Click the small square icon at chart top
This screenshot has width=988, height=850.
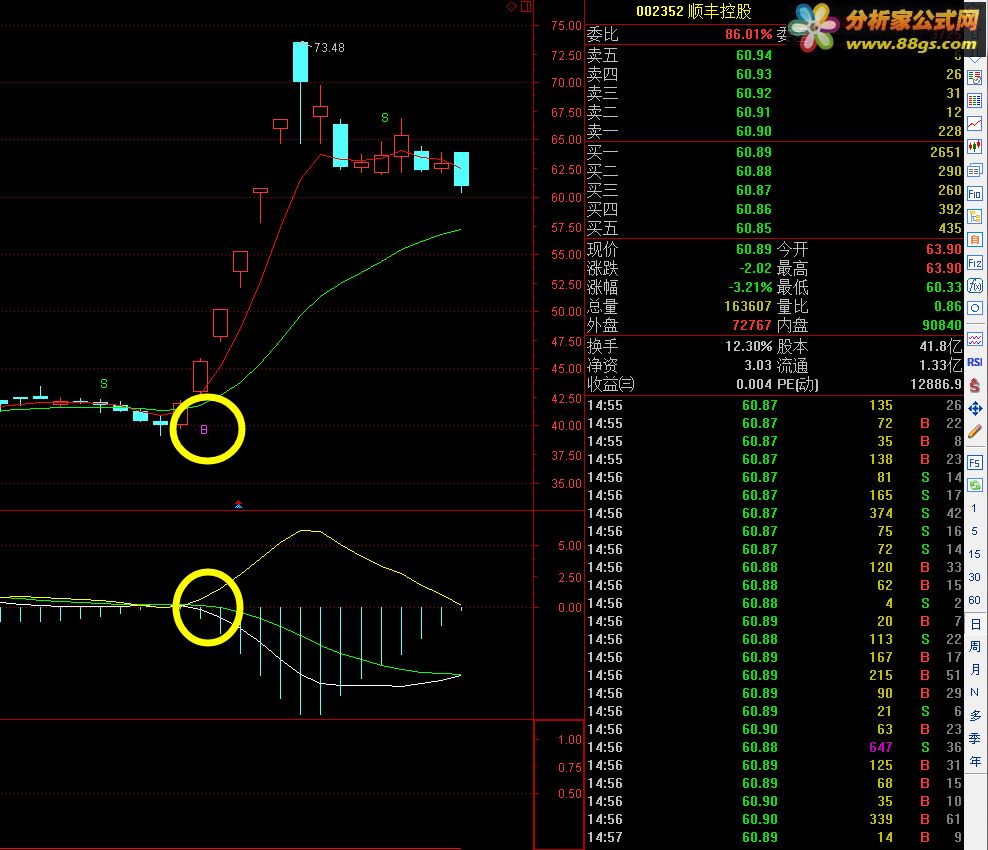click(526, 6)
